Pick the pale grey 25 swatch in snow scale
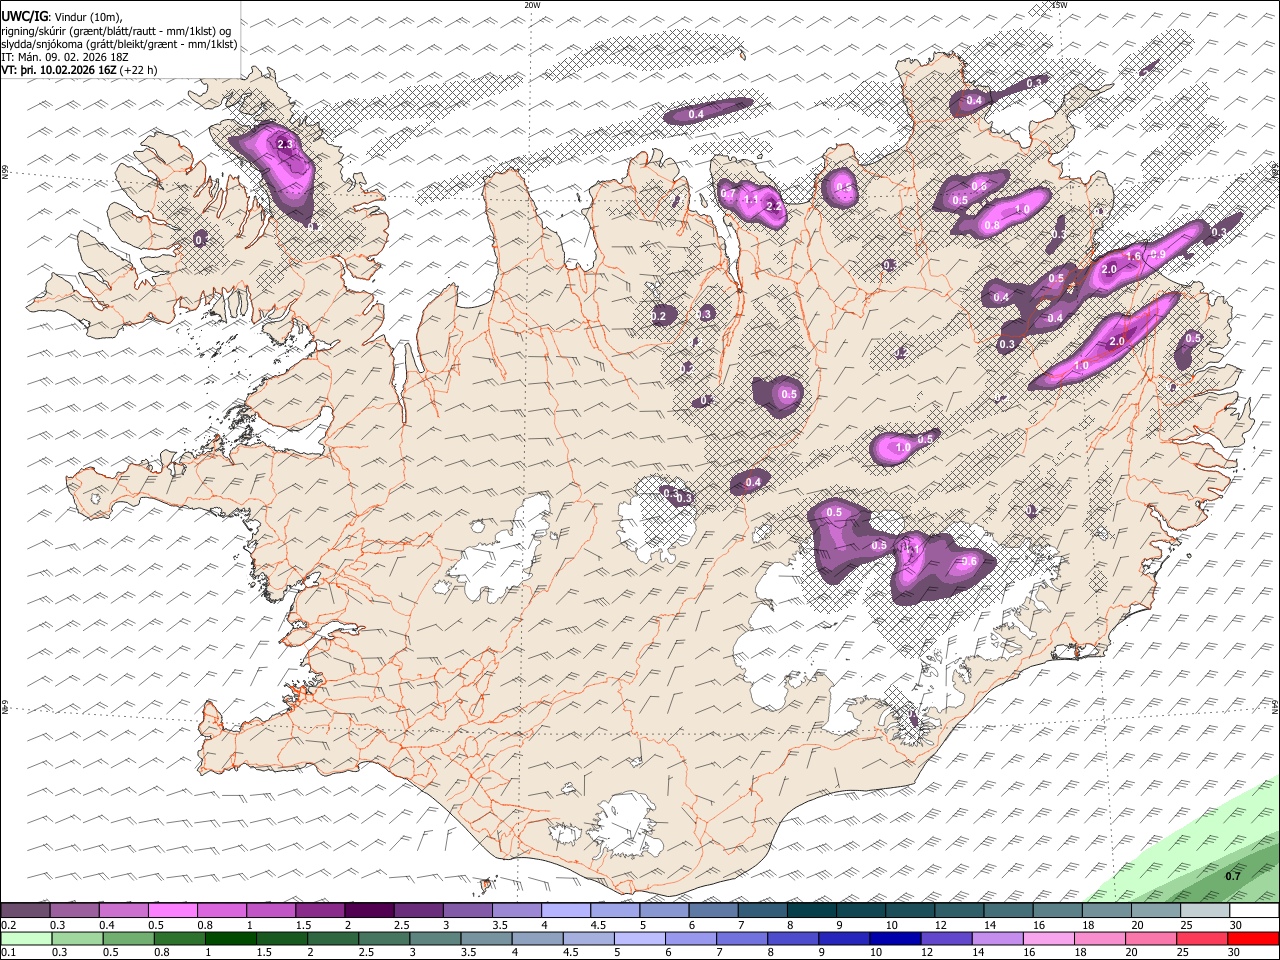 1206,911
